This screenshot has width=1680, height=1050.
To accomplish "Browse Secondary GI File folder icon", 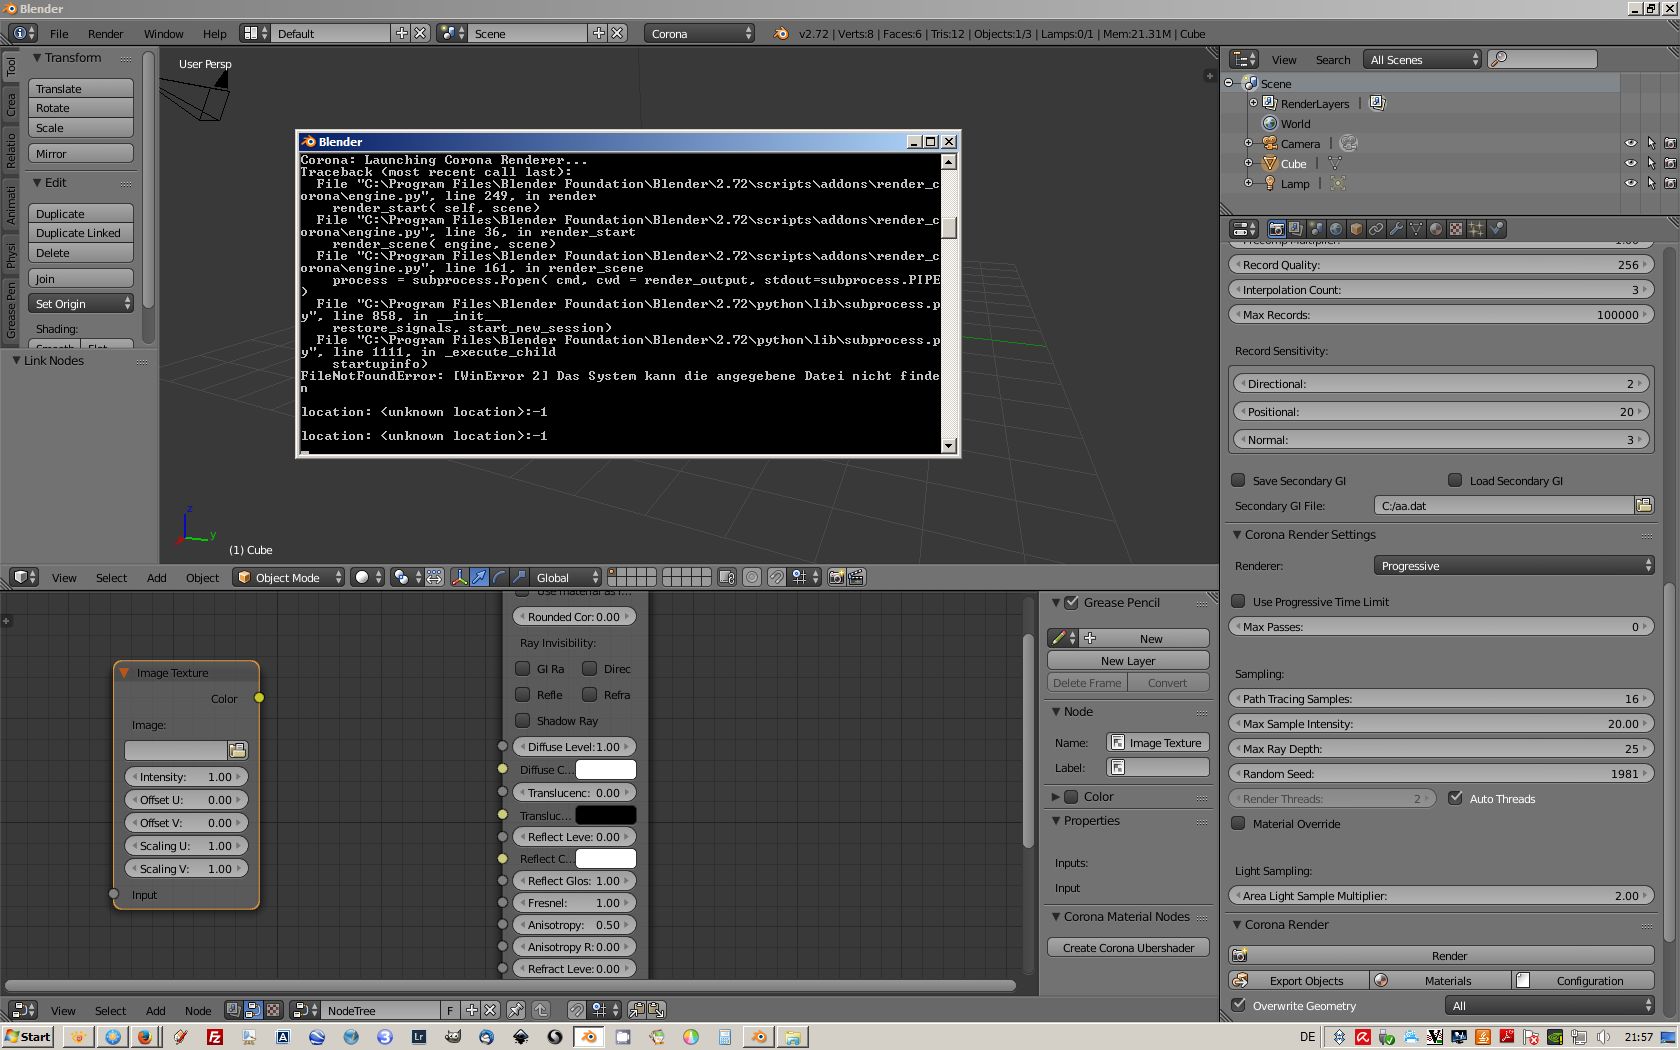I will pos(1644,505).
